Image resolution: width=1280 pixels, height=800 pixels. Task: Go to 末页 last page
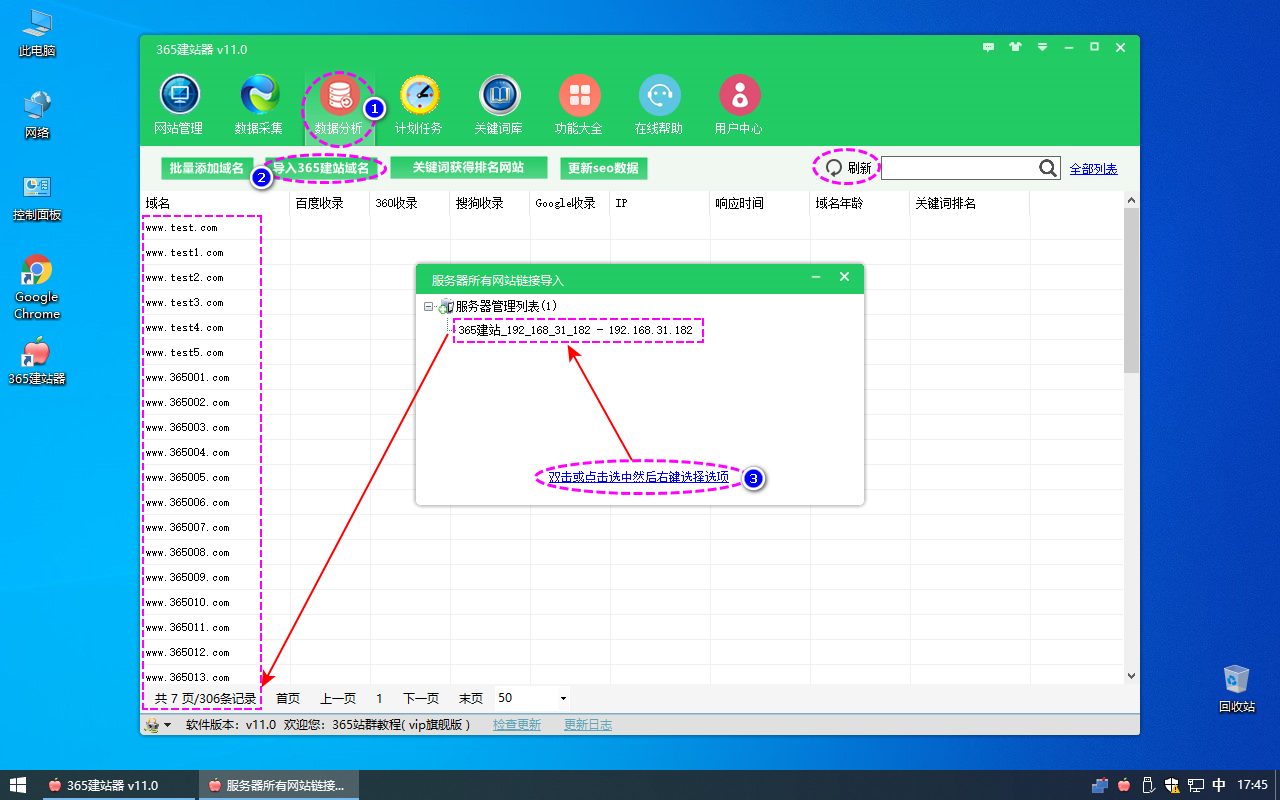coord(471,698)
